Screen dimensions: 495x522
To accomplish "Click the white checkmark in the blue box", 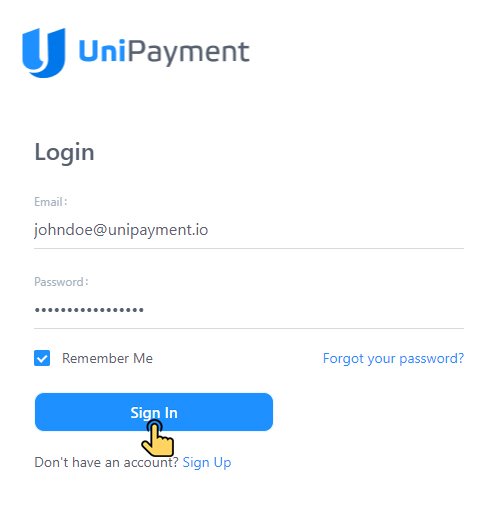I will point(42,359).
